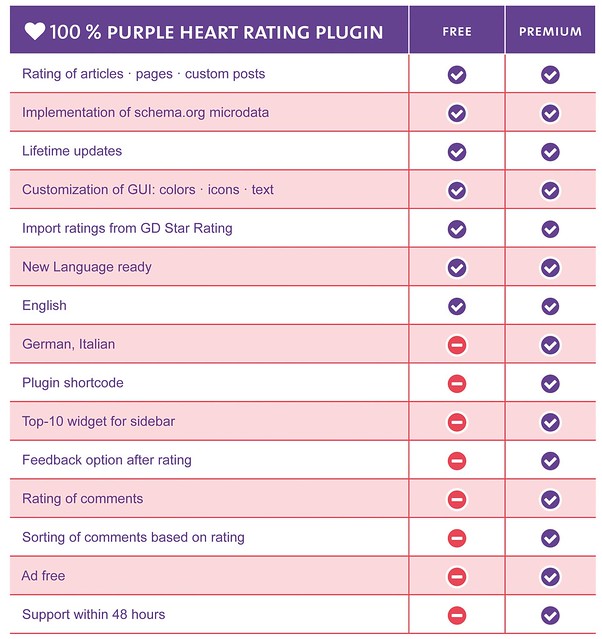
Task: Click the '100 % Purple Heart Rating Plugin' title
Action: point(216,32)
